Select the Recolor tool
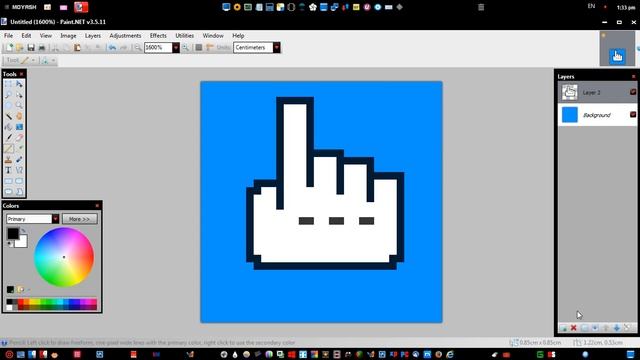 click(19, 159)
